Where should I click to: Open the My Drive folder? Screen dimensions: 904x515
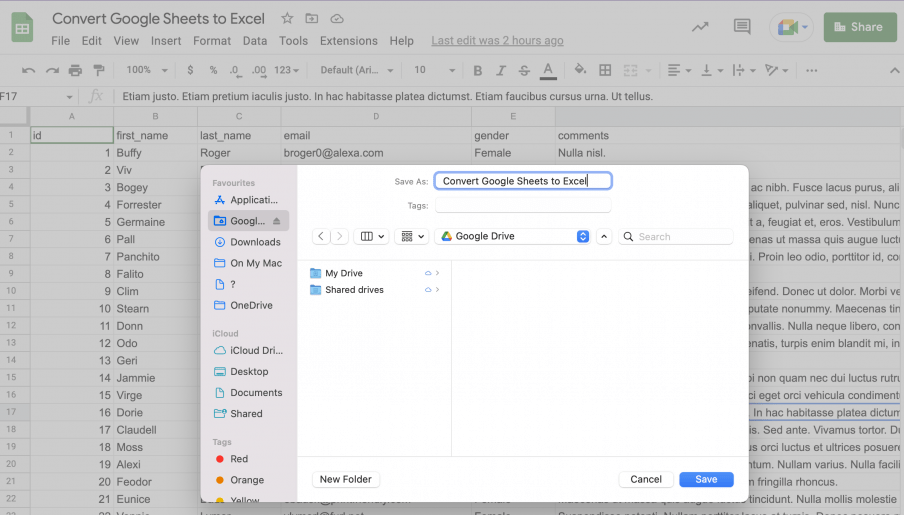coord(374,273)
